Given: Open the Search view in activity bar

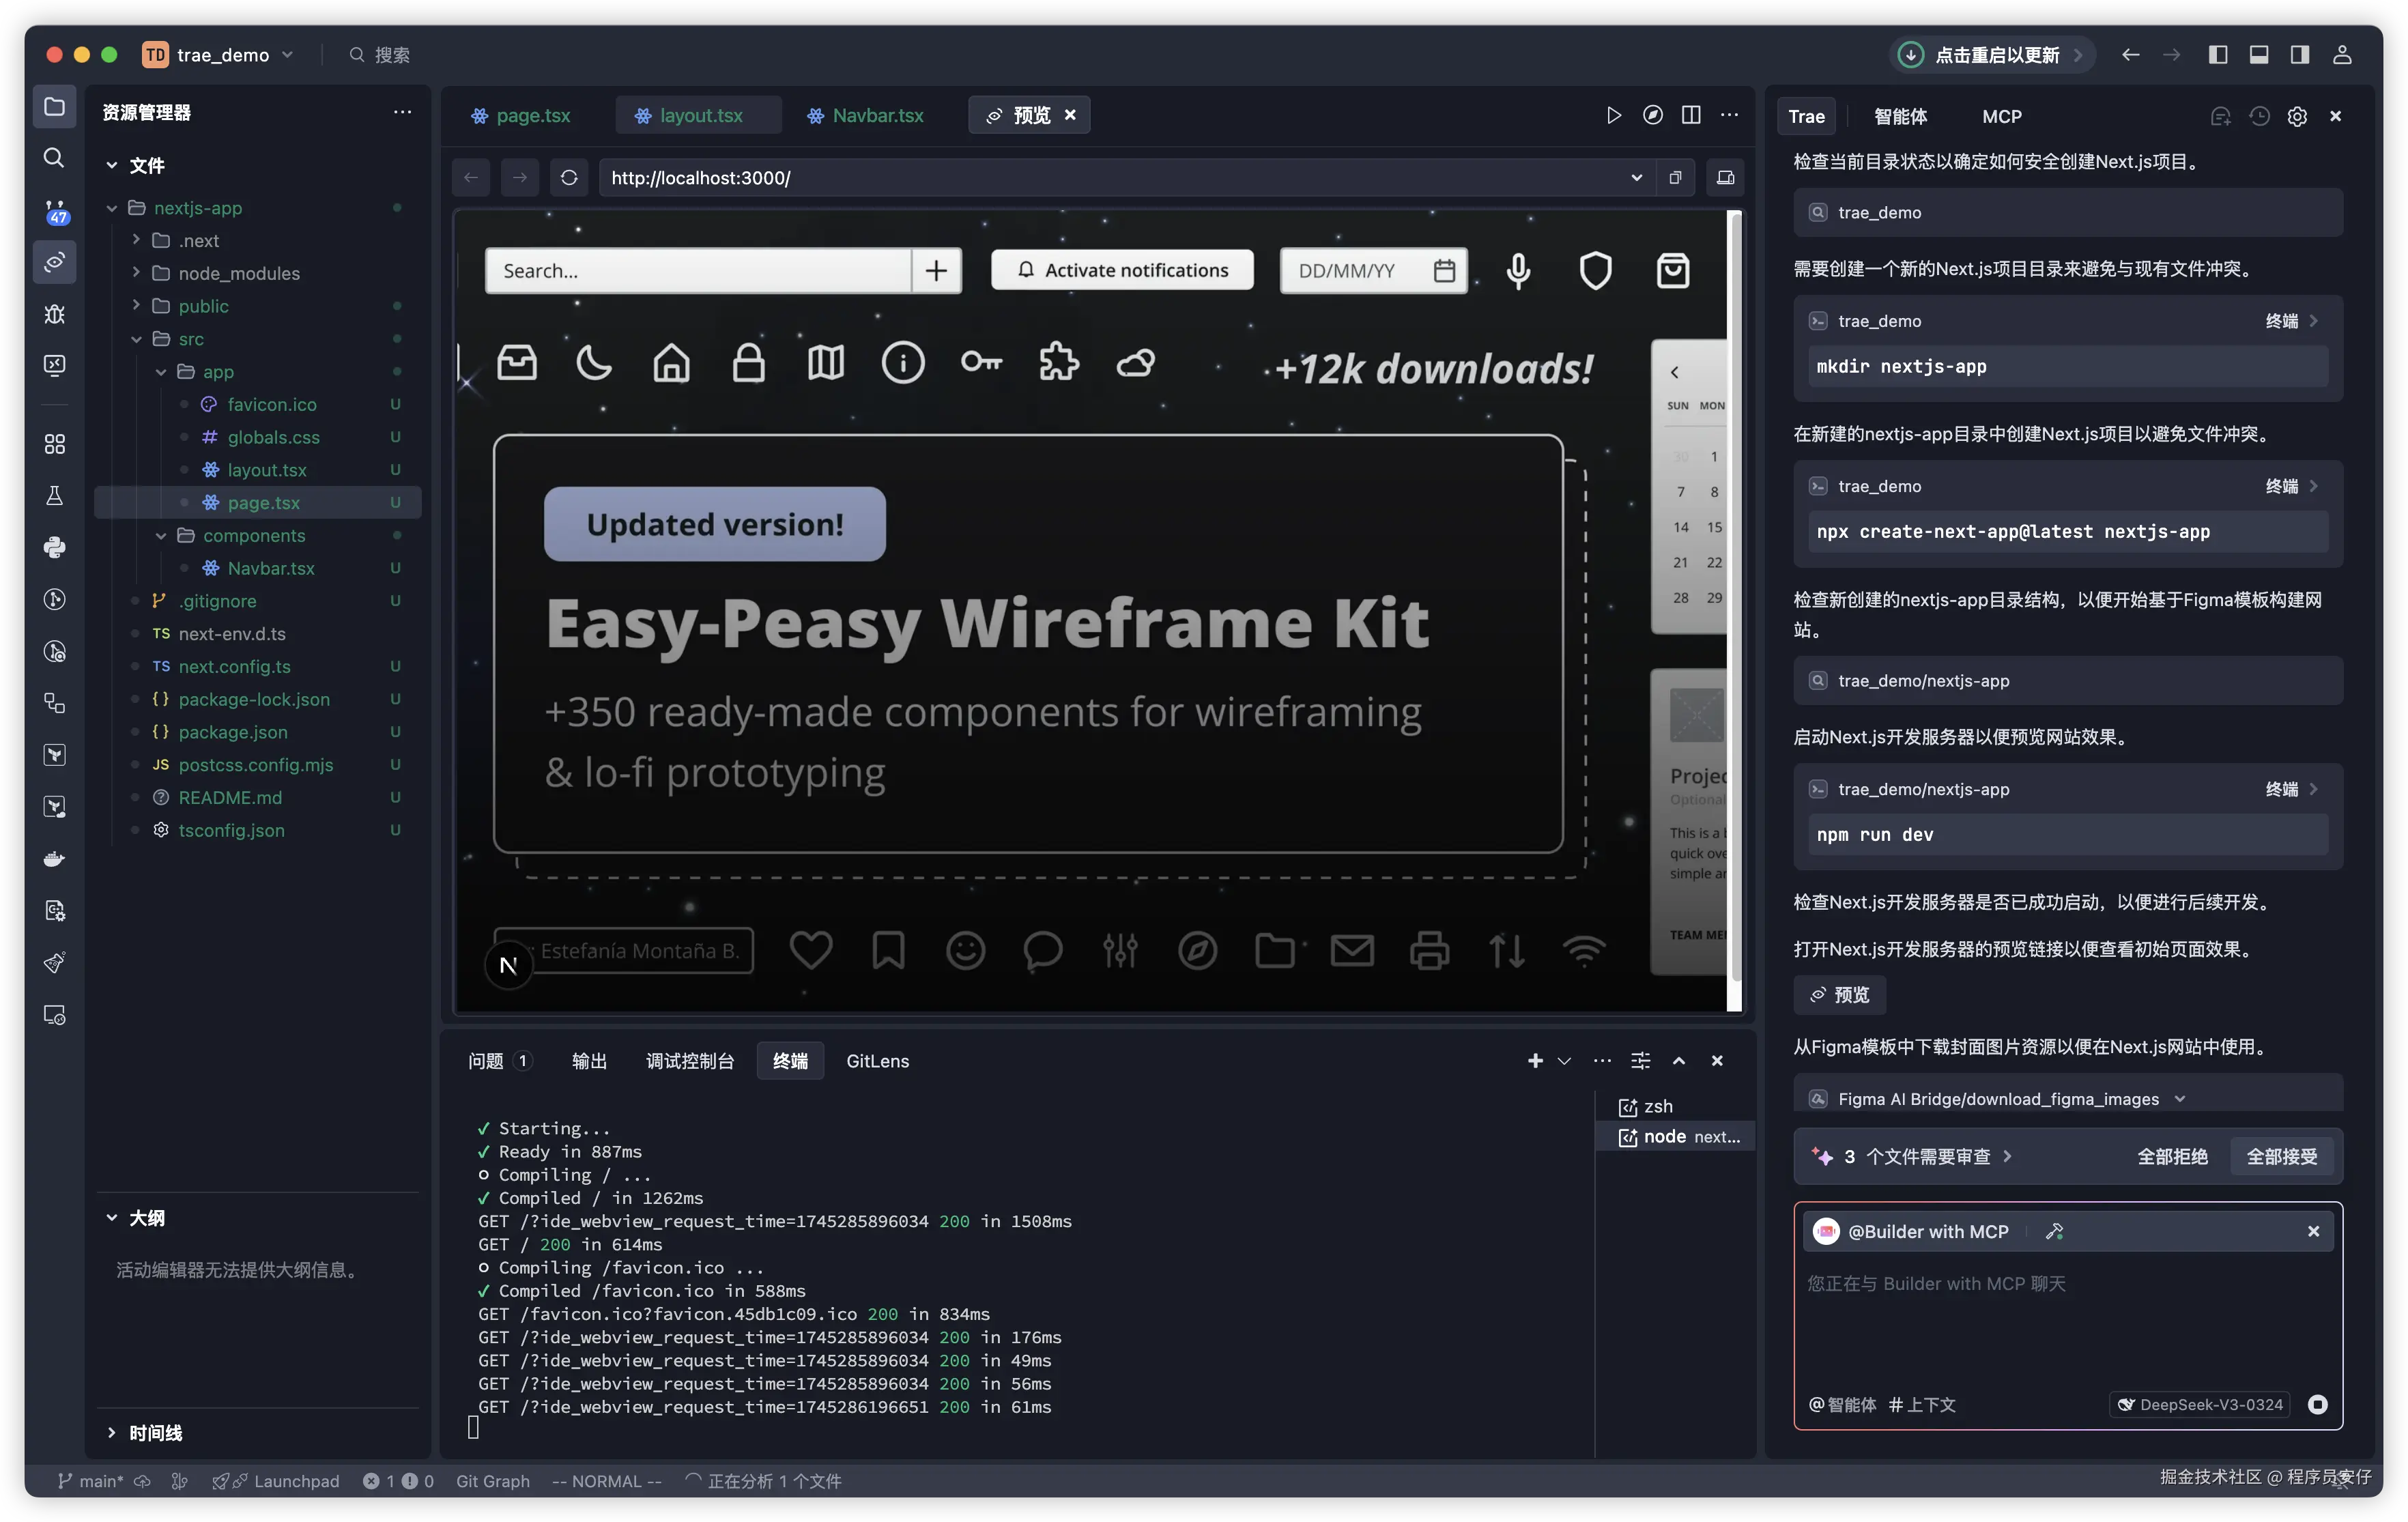Looking at the screenshot, I should point(54,158).
